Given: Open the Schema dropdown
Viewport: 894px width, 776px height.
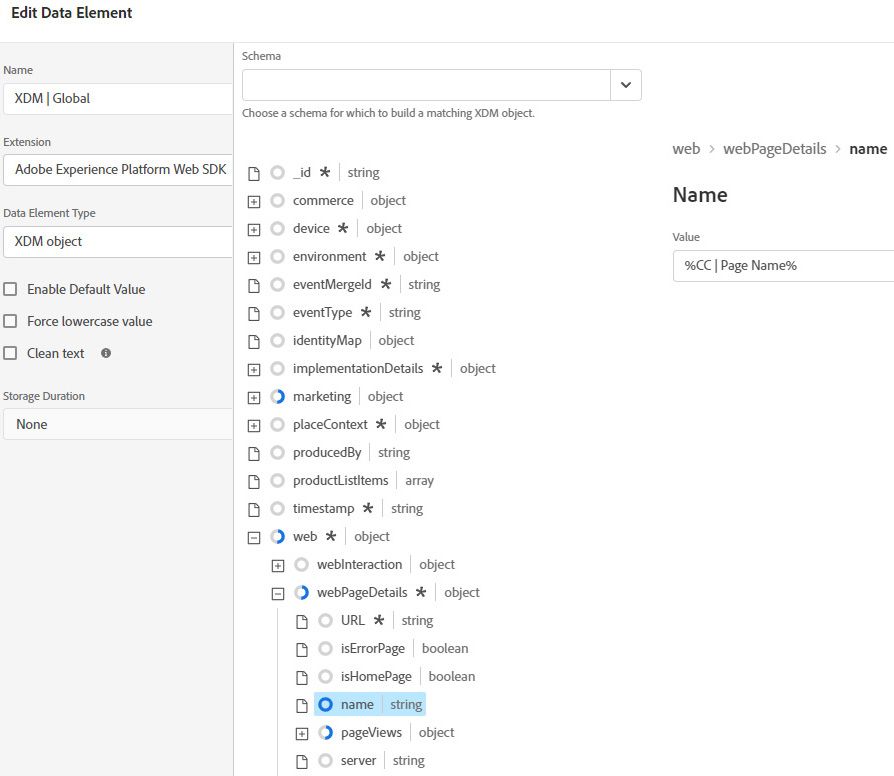Looking at the screenshot, I should click(626, 85).
